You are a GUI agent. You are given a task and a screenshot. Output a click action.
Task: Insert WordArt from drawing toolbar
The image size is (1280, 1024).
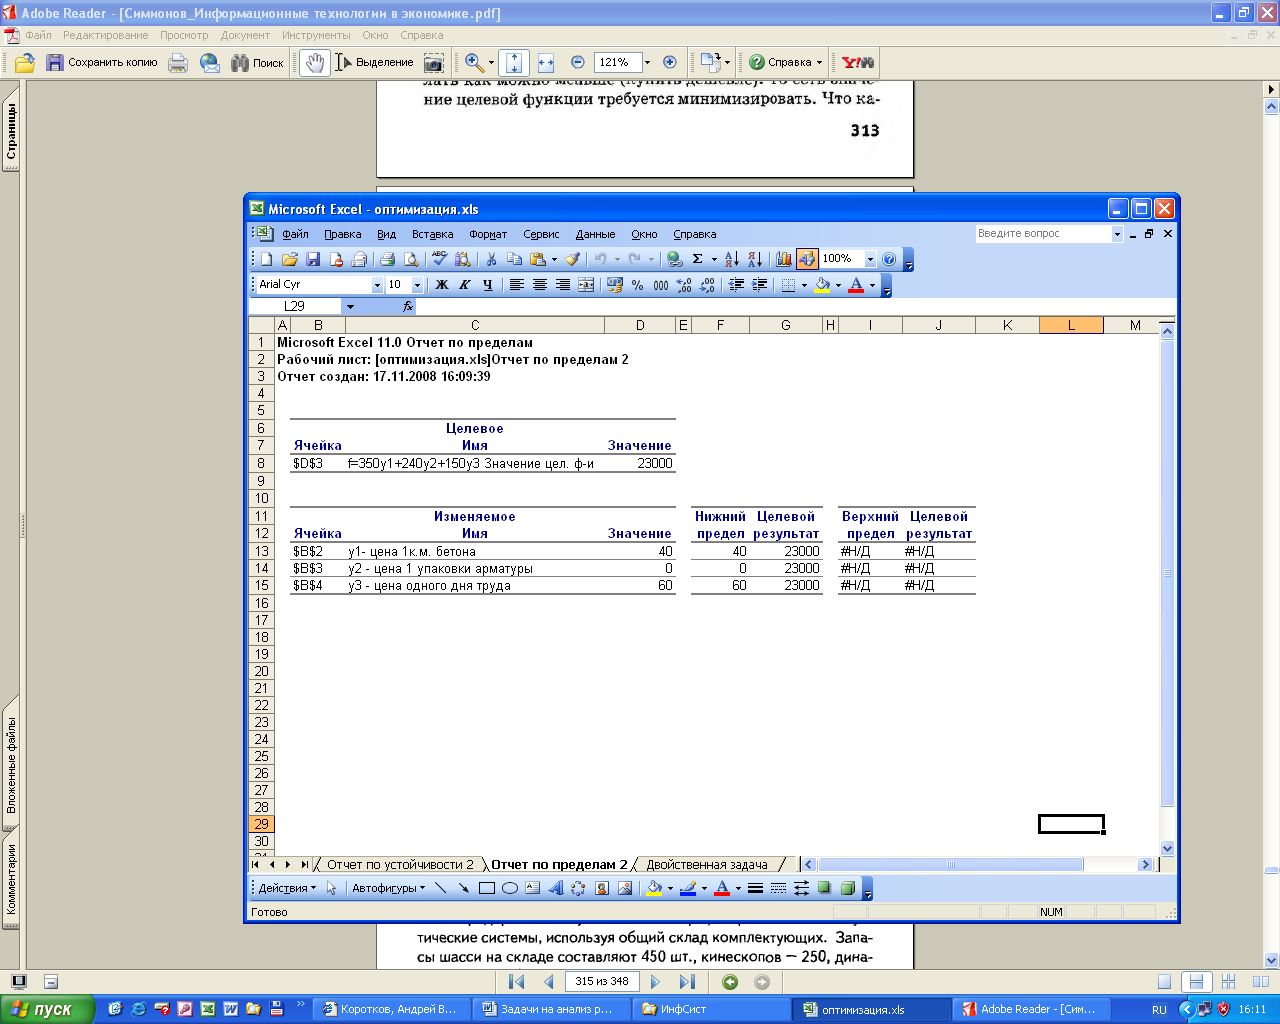click(555, 888)
